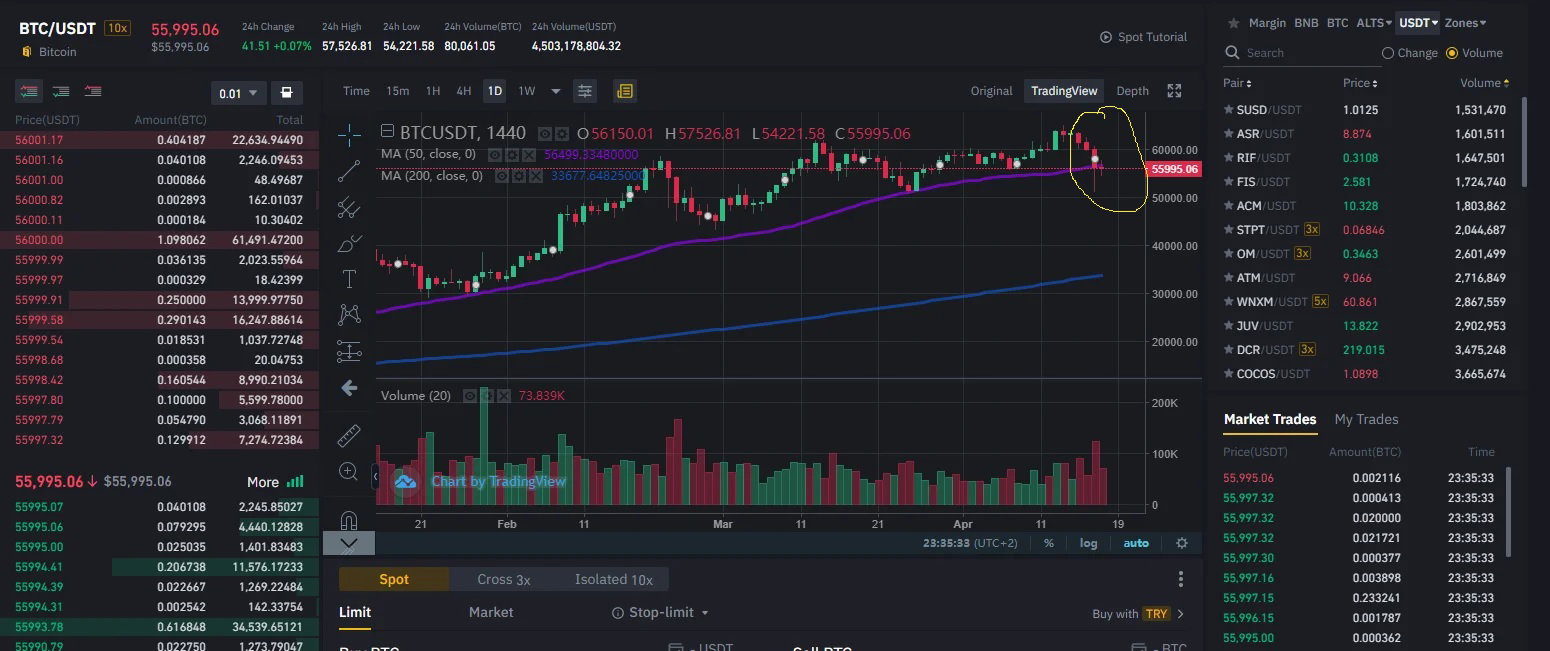Select the trend line drawing tool
Screen dimensions: 1550x651
click(x=349, y=171)
